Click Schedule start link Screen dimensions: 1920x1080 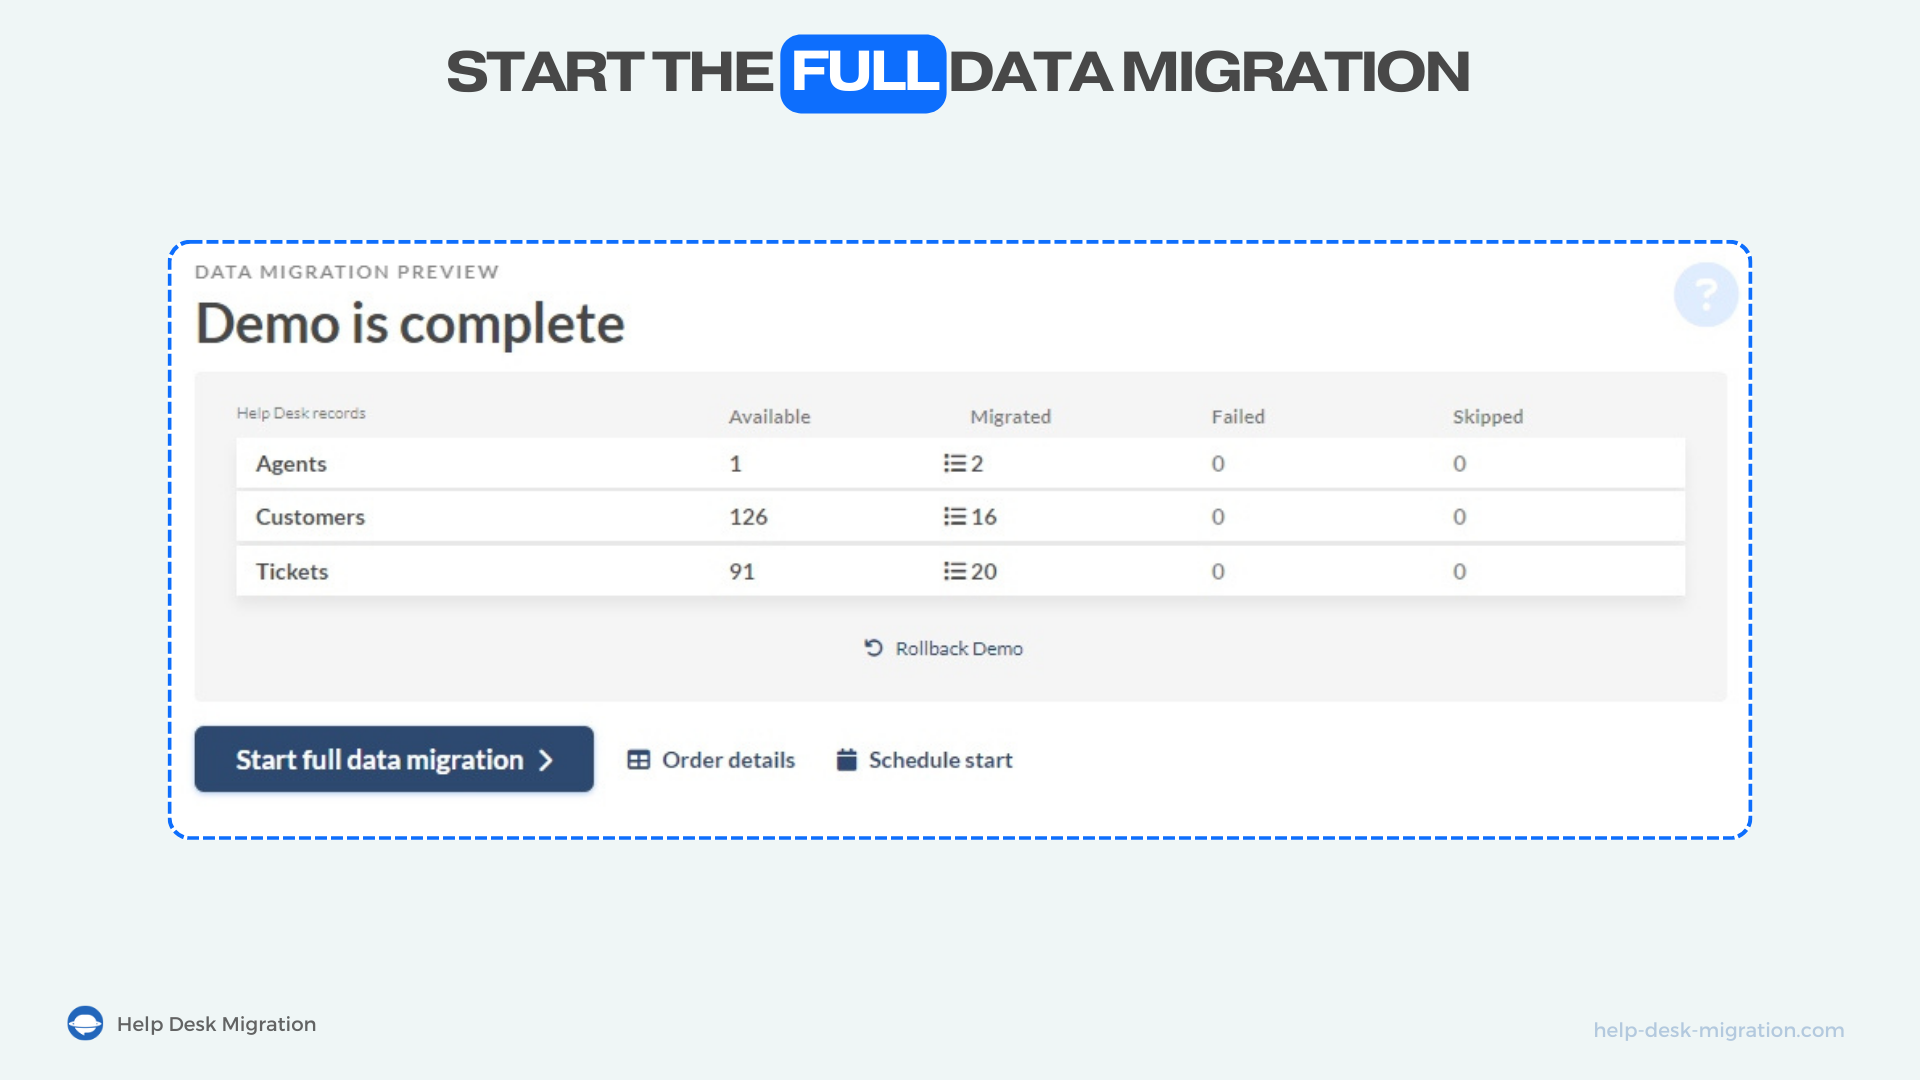coord(940,760)
